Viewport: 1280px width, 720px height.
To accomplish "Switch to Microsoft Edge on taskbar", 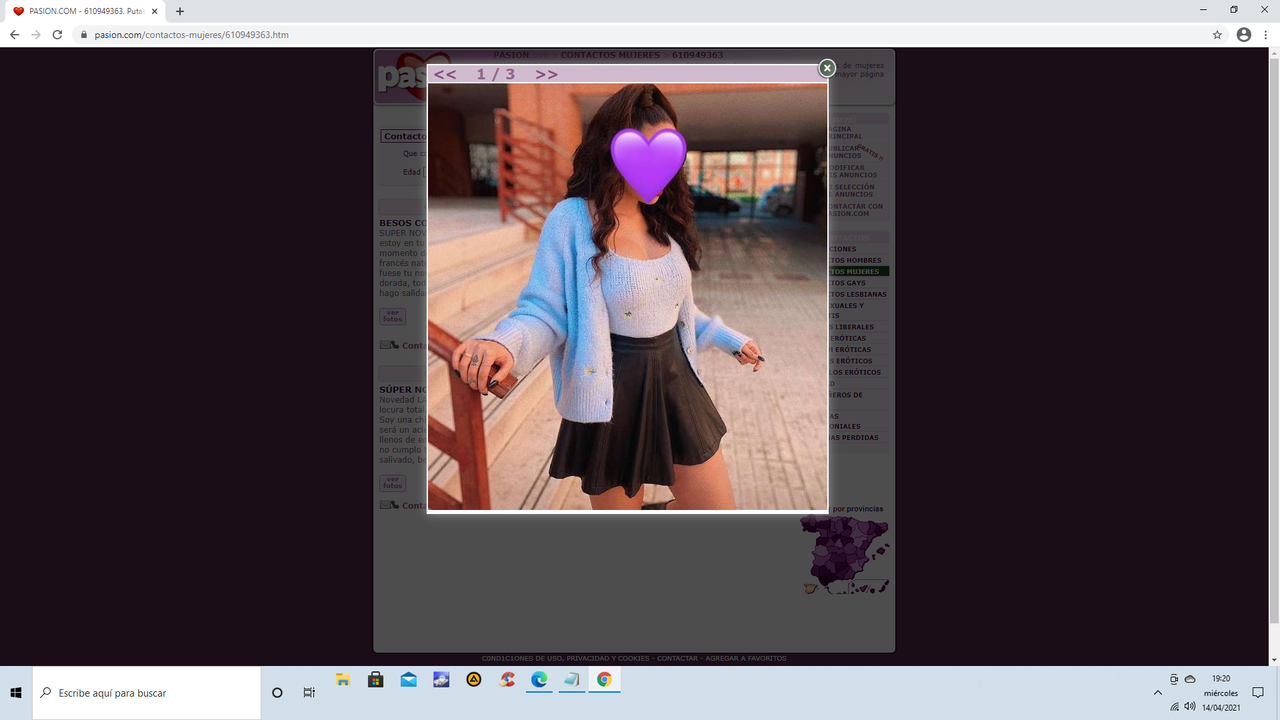I will pos(539,680).
